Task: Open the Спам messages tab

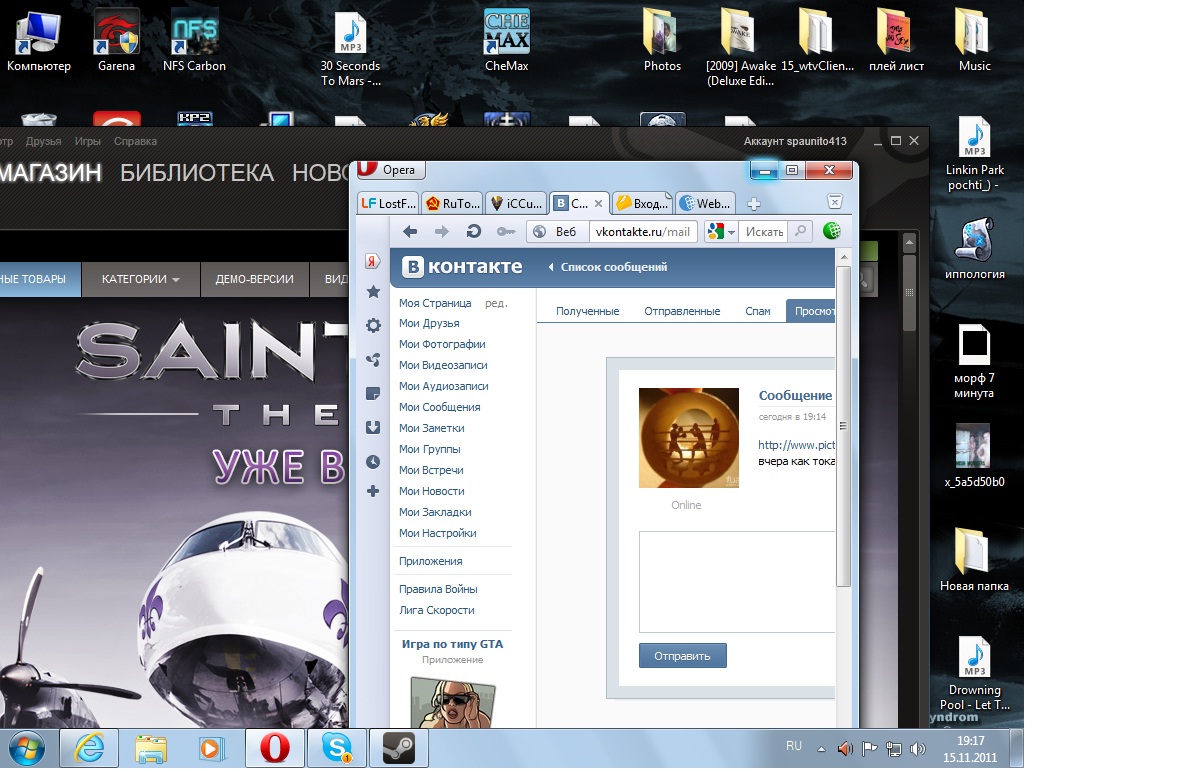Action: click(x=758, y=311)
